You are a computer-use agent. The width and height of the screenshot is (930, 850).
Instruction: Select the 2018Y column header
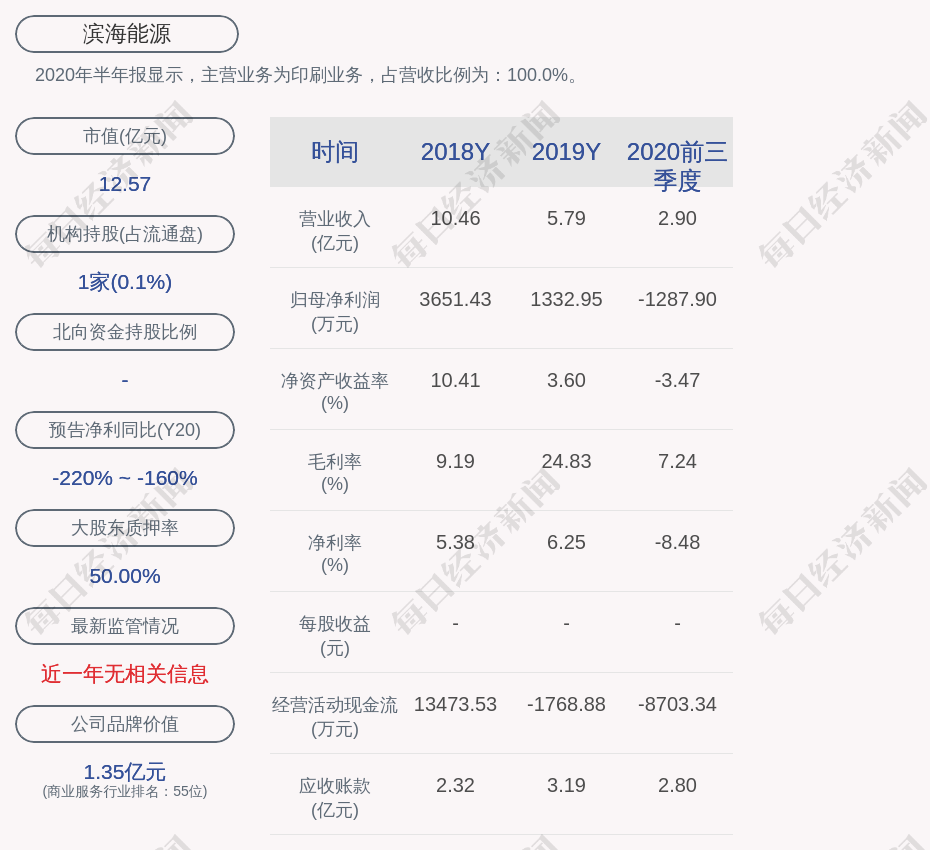[x=455, y=152]
